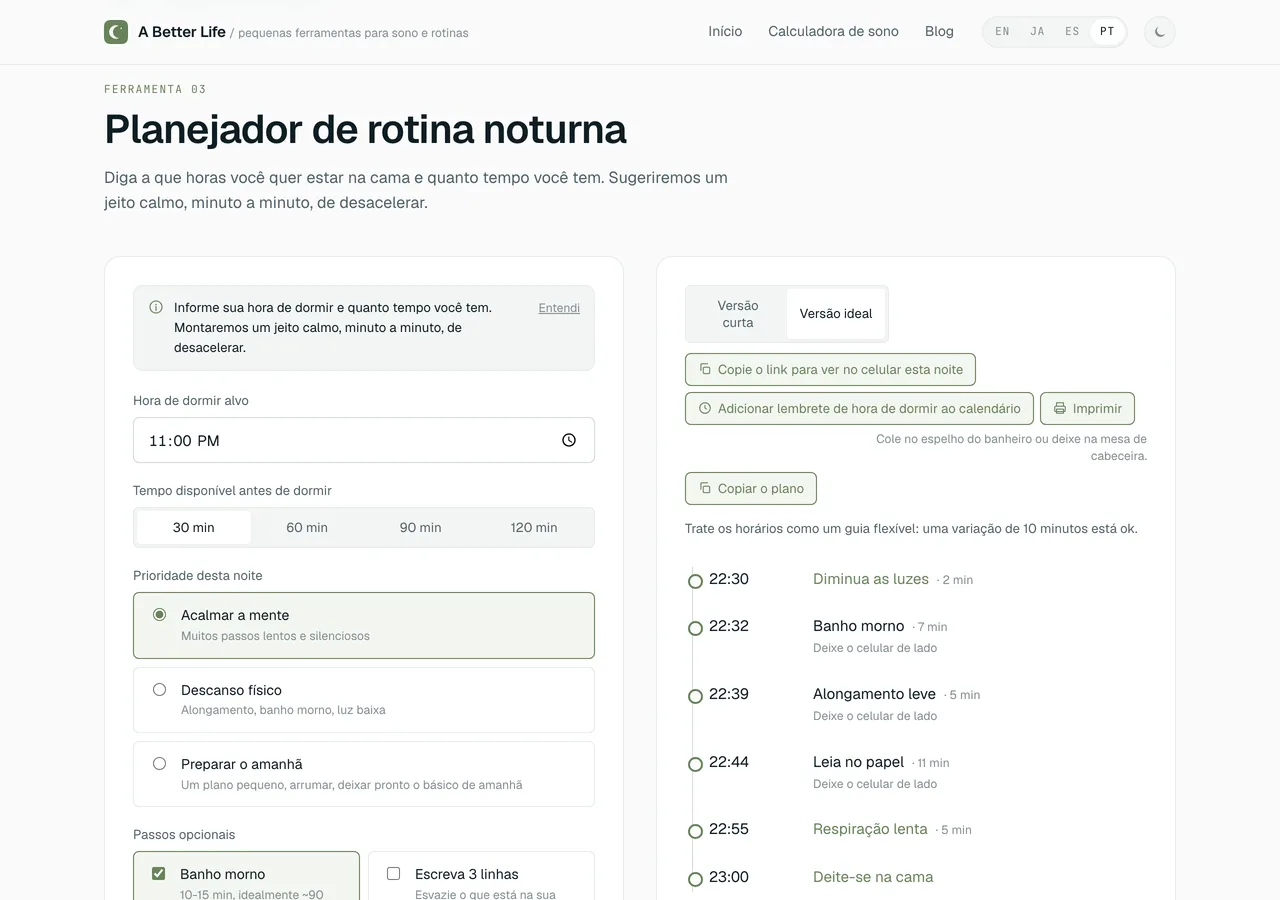Select the Acalmar a mente priority
The width and height of the screenshot is (1280, 900).
pos(364,625)
